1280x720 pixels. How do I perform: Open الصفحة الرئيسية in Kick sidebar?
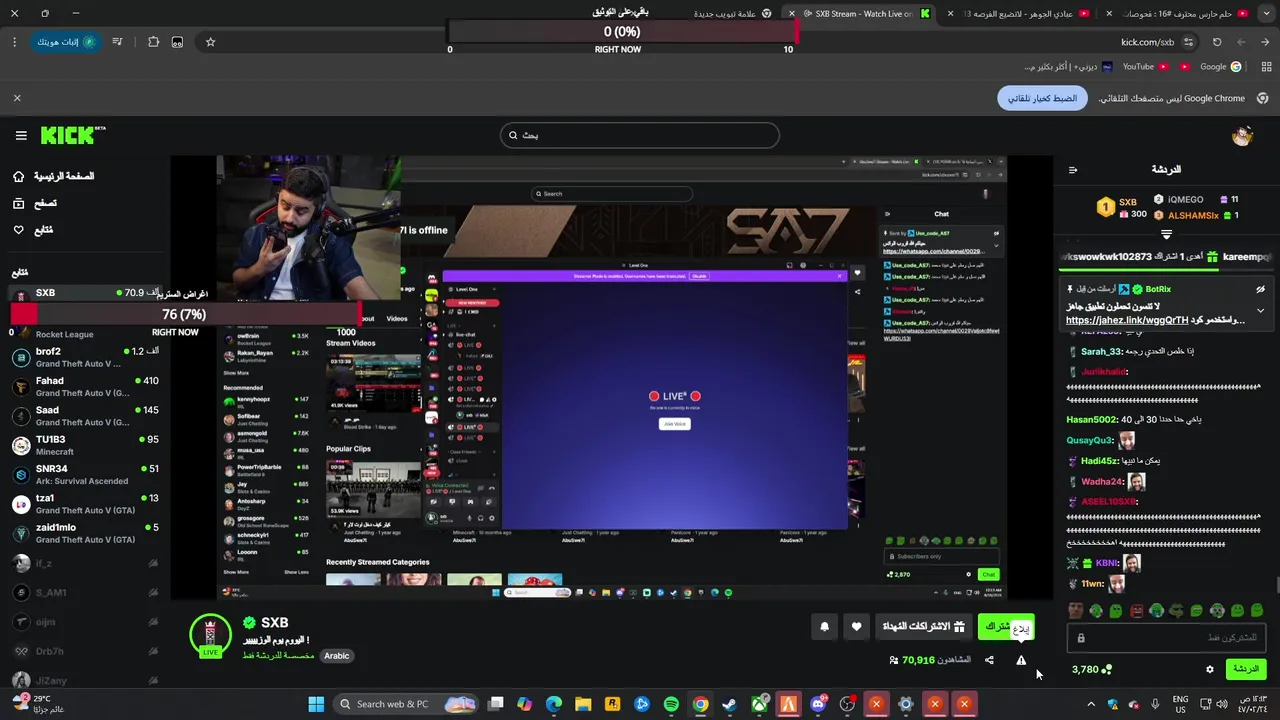(54, 176)
